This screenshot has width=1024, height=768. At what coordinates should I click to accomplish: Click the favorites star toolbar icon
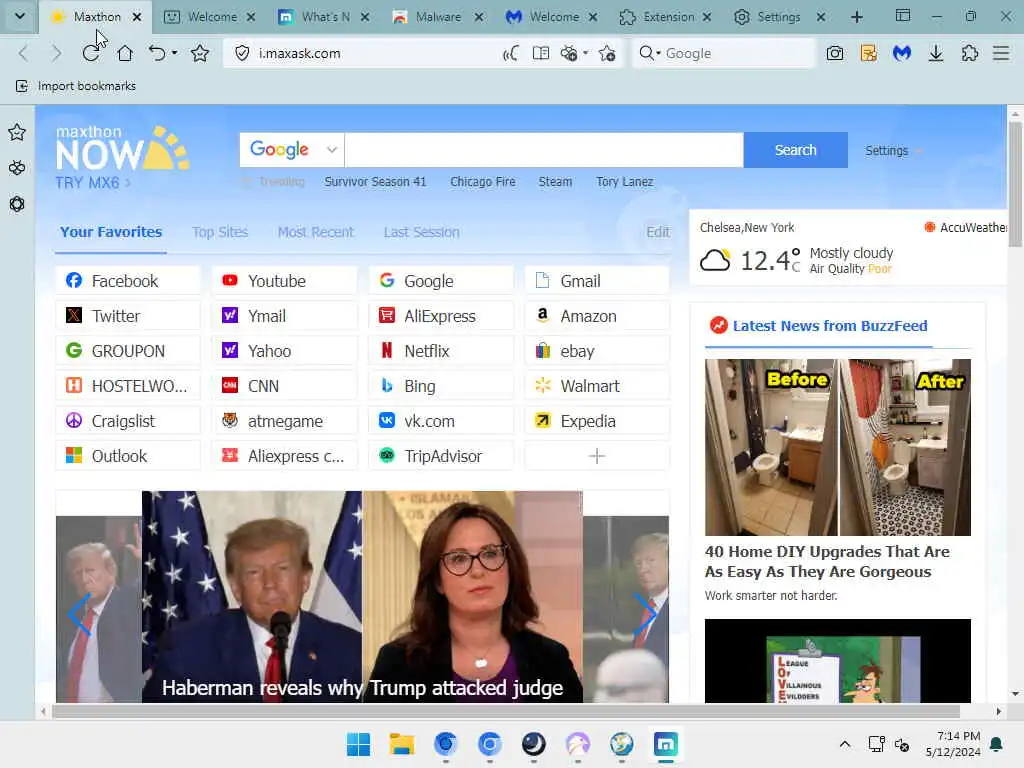click(200, 54)
